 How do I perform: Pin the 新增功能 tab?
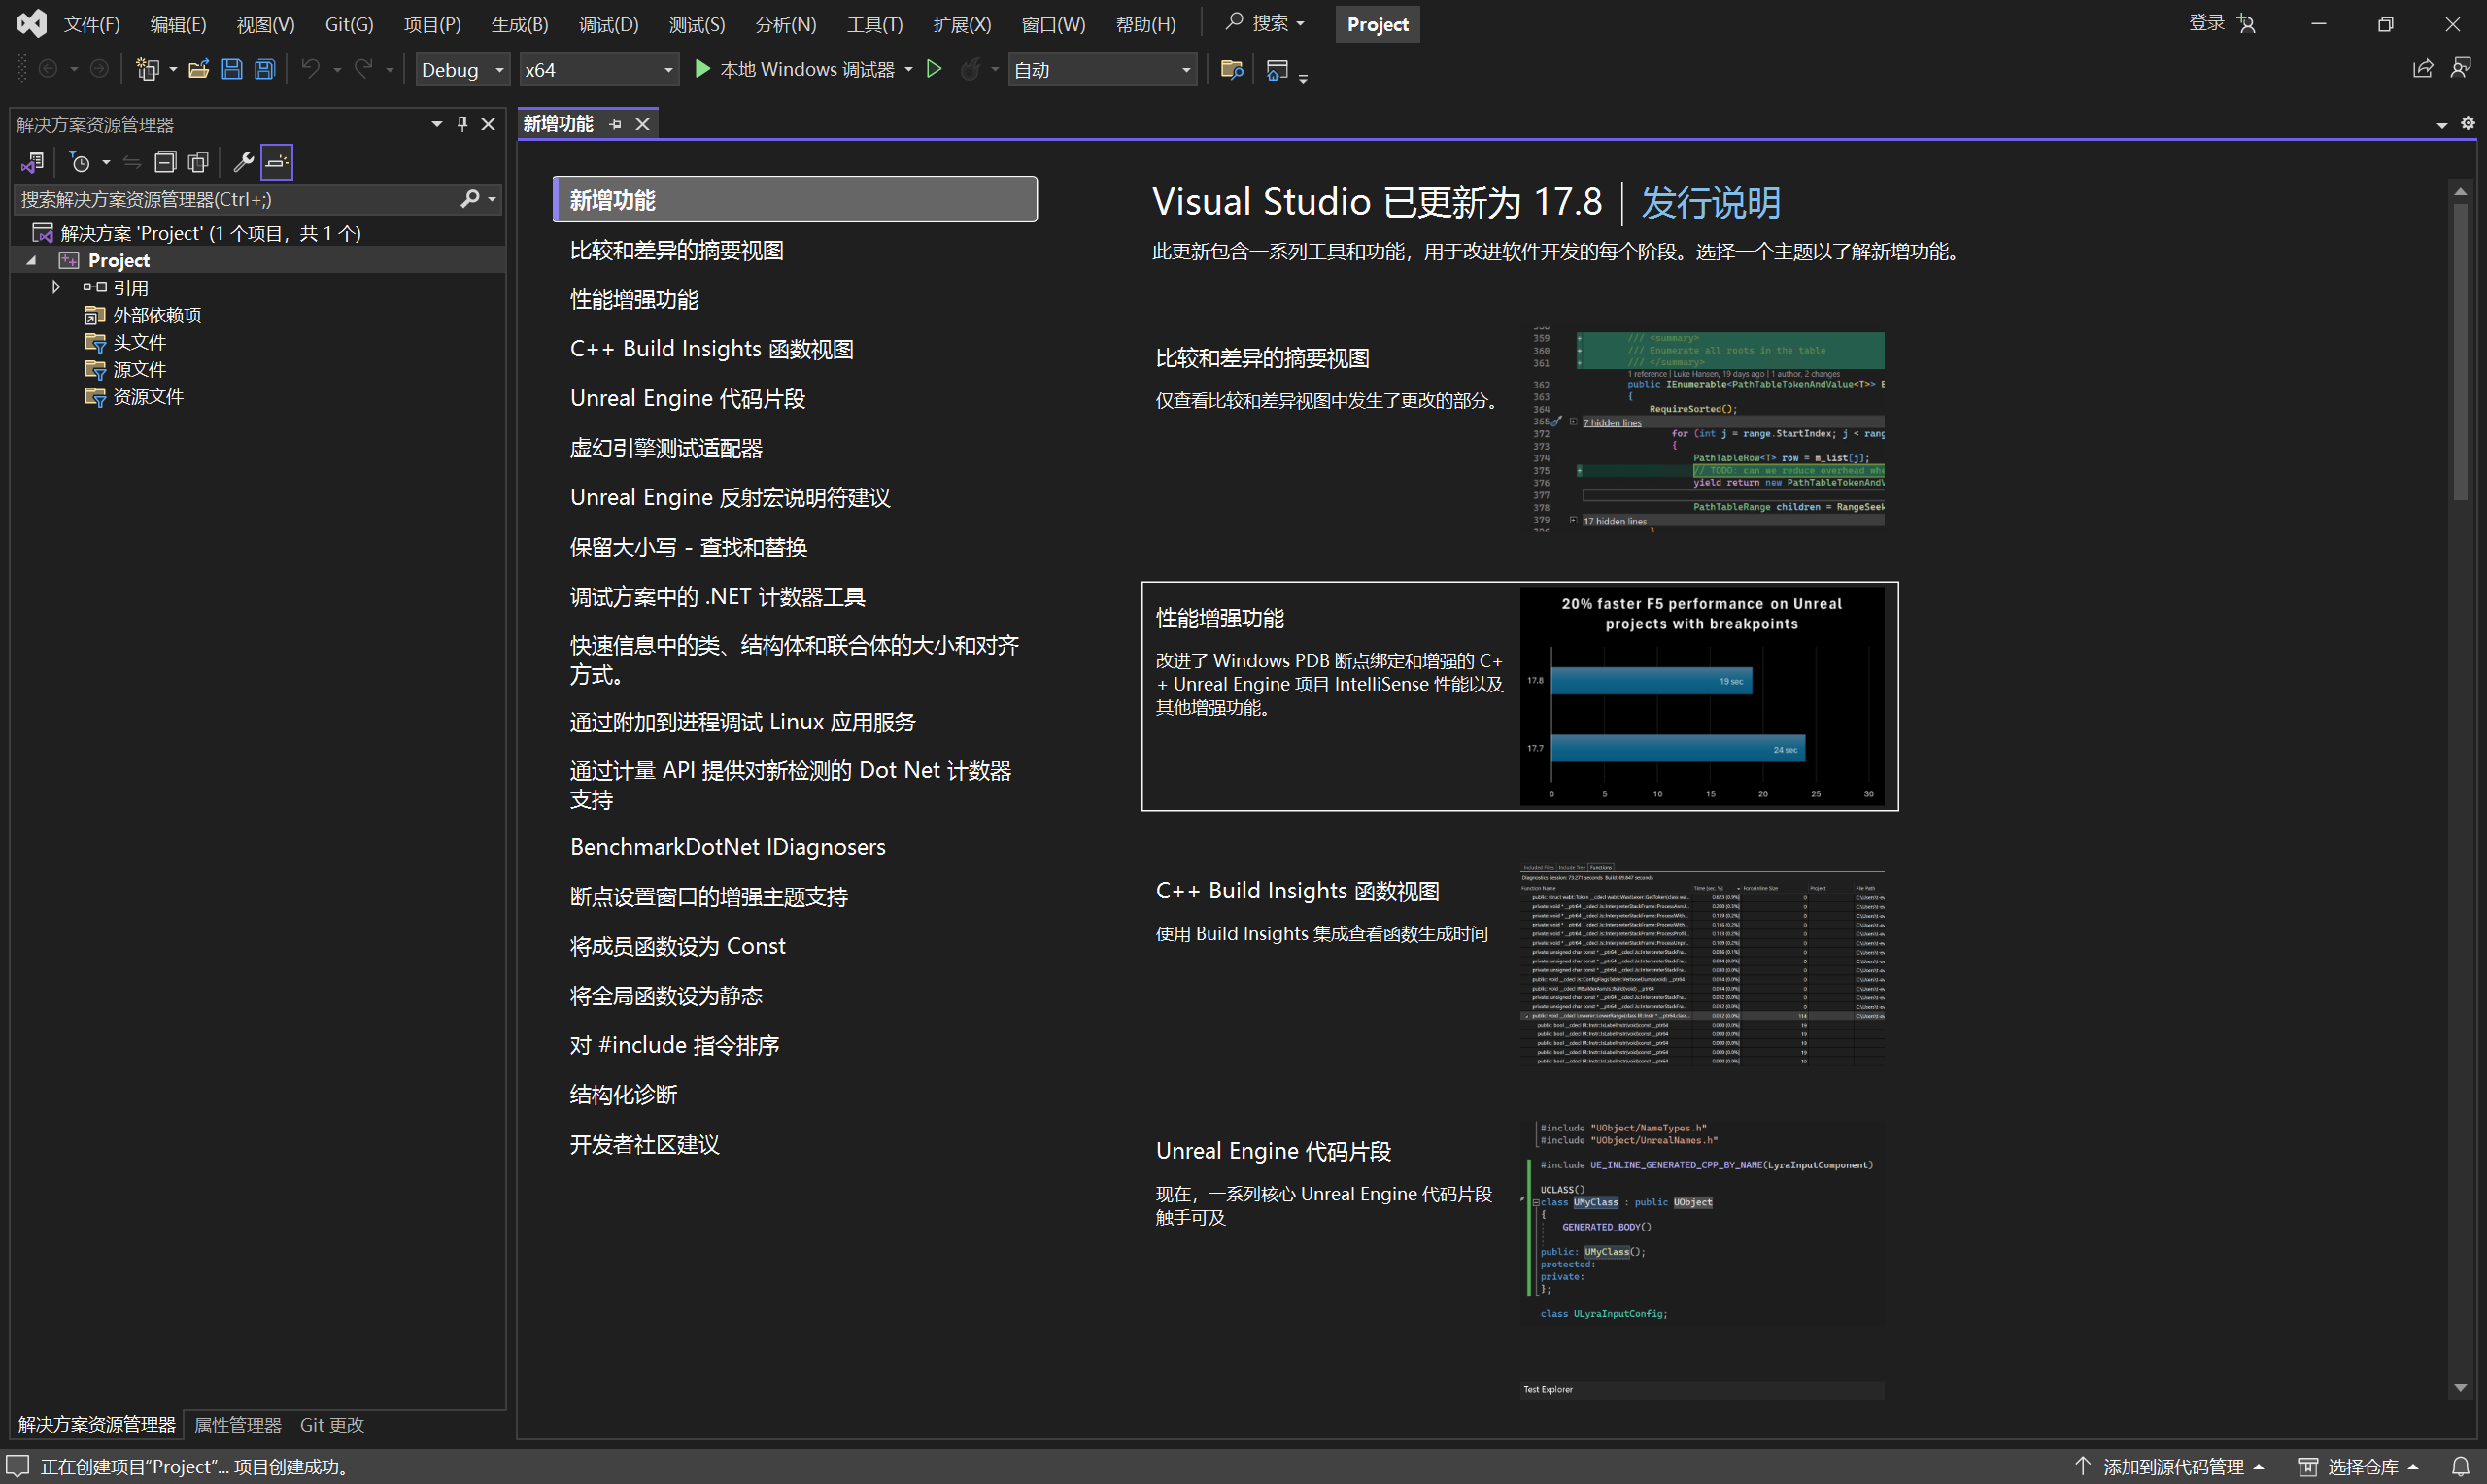point(617,124)
